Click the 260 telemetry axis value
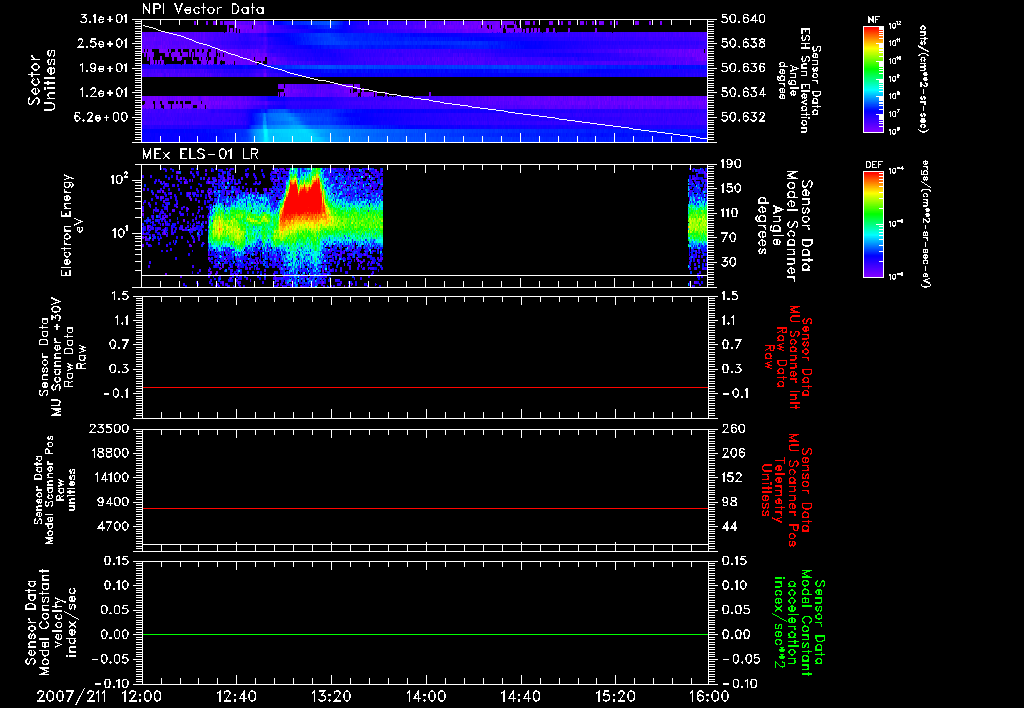Viewport: 1024px width, 708px height. (732, 428)
